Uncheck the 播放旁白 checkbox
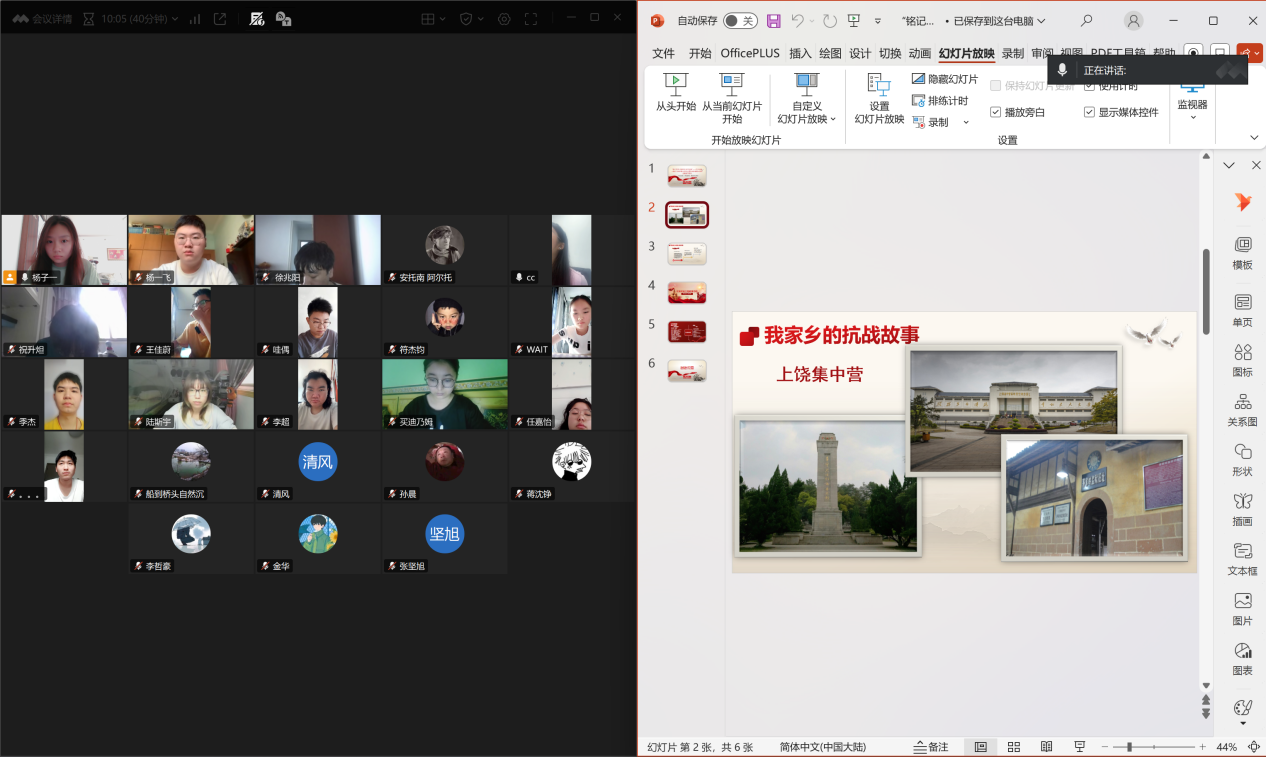Image resolution: width=1266 pixels, height=757 pixels. [x=995, y=112]
